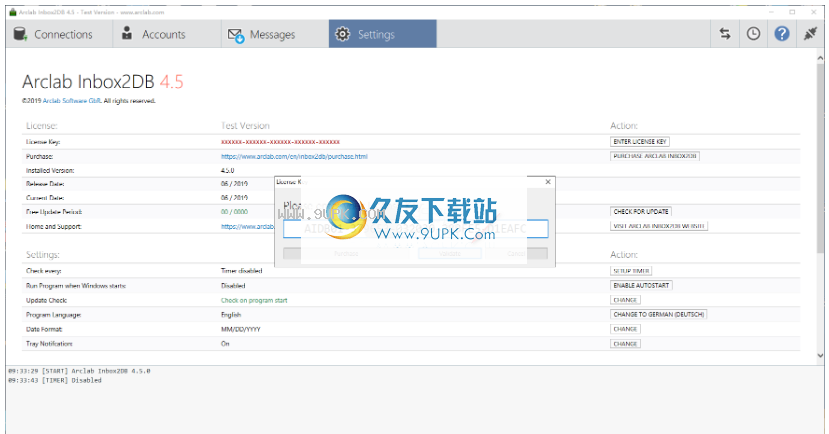Click the 'English' language value
The width and height of the screenshot is (829, 434).
click(231, 315)
